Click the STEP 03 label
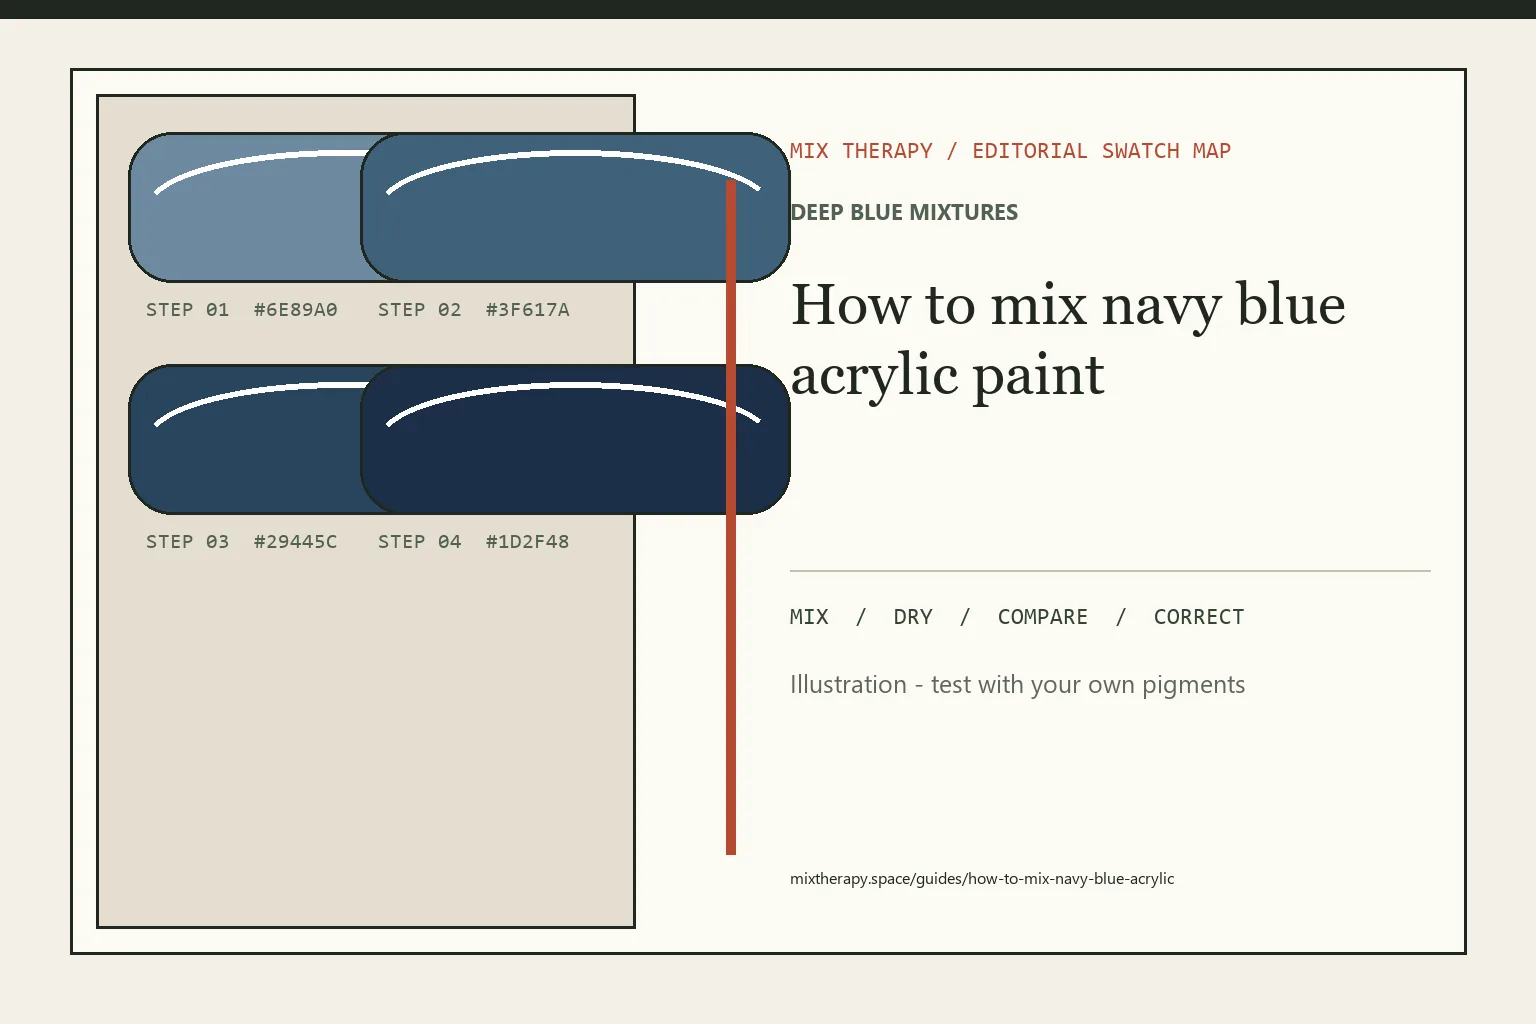This screenshot has width=1536, height=1024. [188, 542]
